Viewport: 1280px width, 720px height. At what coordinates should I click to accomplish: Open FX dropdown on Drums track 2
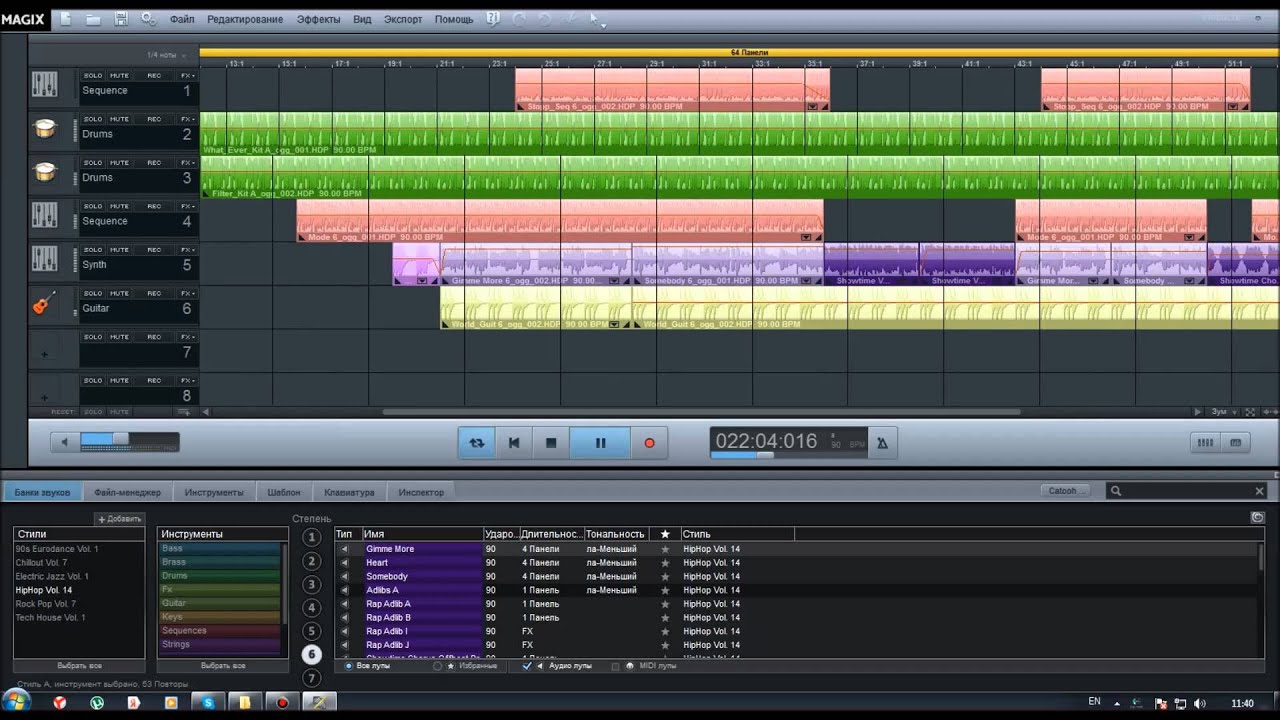point(187,119)
